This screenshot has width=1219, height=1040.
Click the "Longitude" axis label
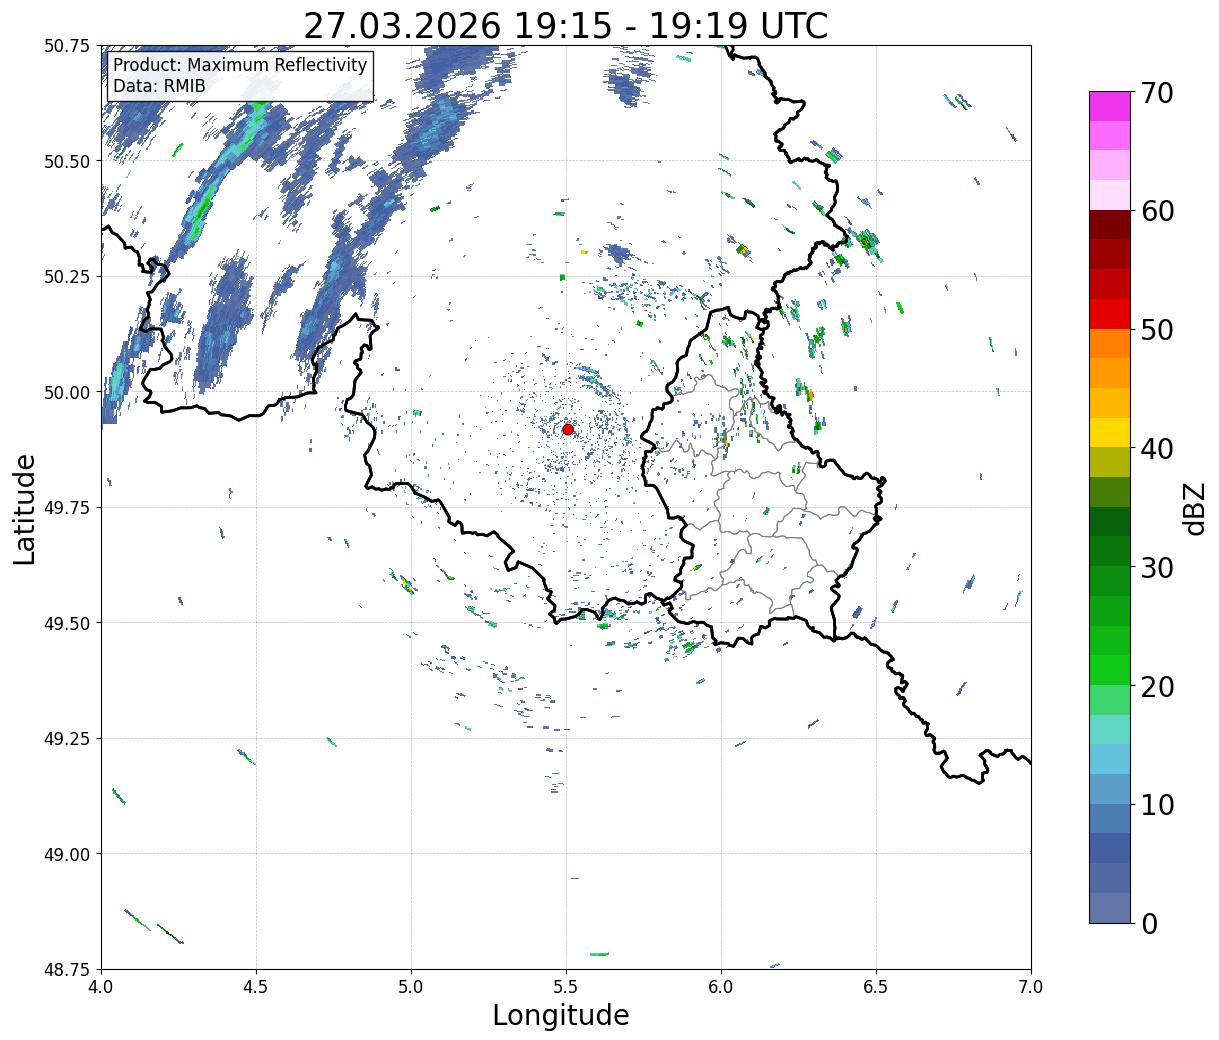(x=561, y=1015)
